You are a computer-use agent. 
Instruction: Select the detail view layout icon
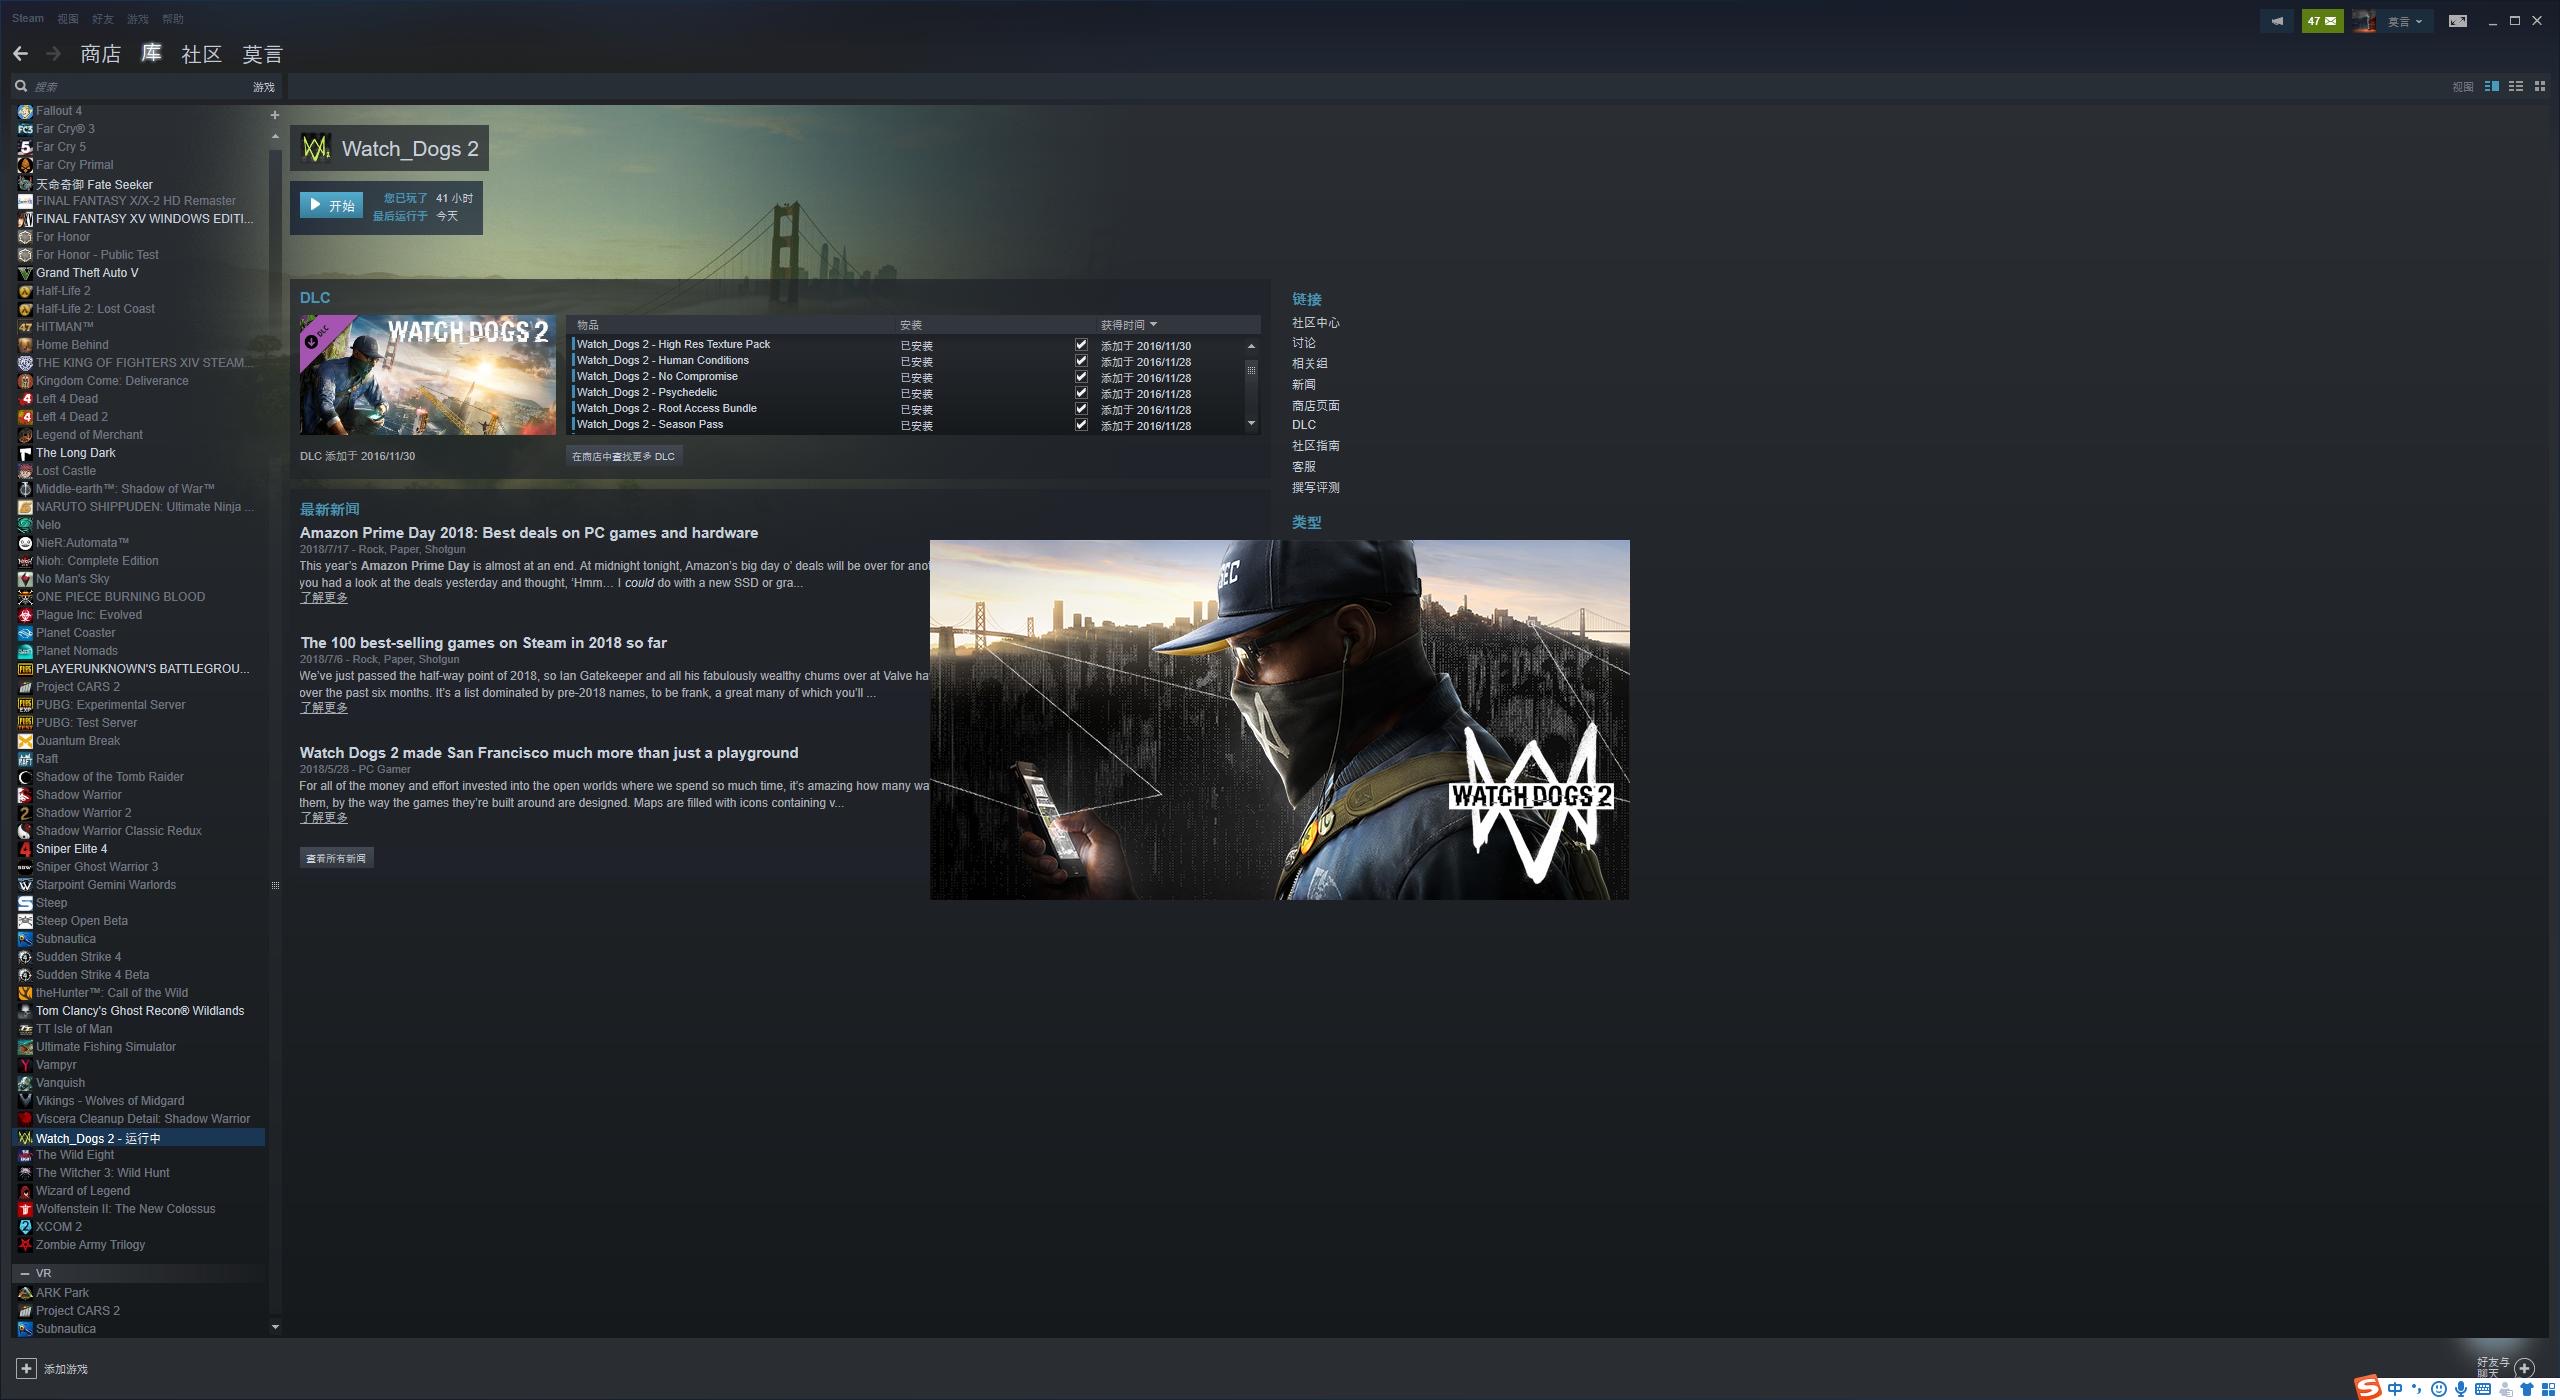pos(2491,87)
